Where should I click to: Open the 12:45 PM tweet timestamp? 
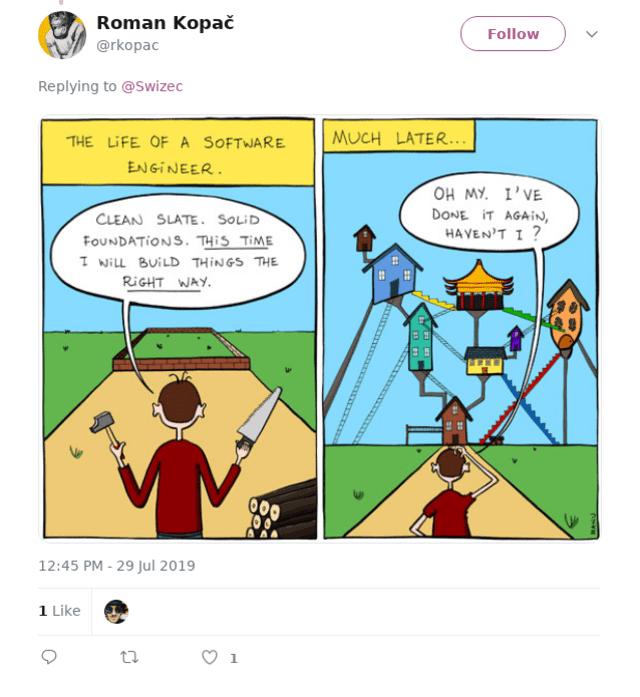coord(116,566)
